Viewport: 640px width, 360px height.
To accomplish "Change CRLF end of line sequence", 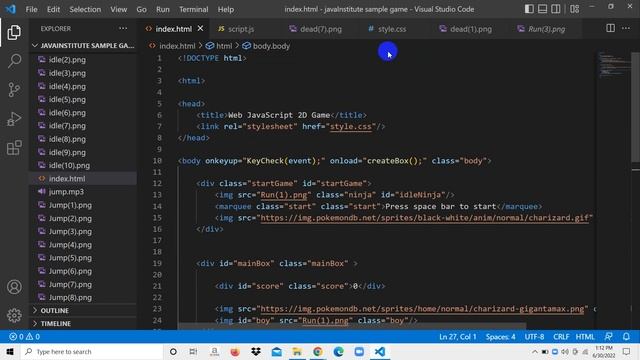I will click(561, 337).
